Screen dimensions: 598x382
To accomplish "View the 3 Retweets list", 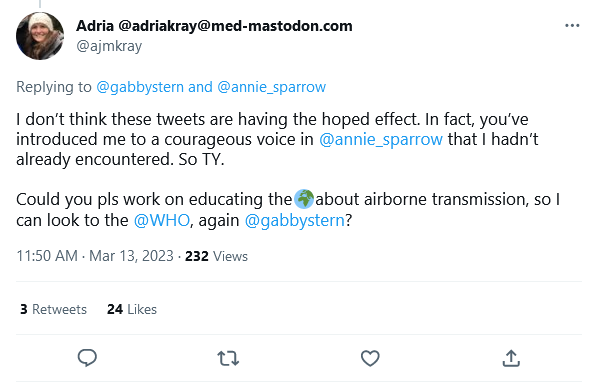I will [x=53, y=309].
